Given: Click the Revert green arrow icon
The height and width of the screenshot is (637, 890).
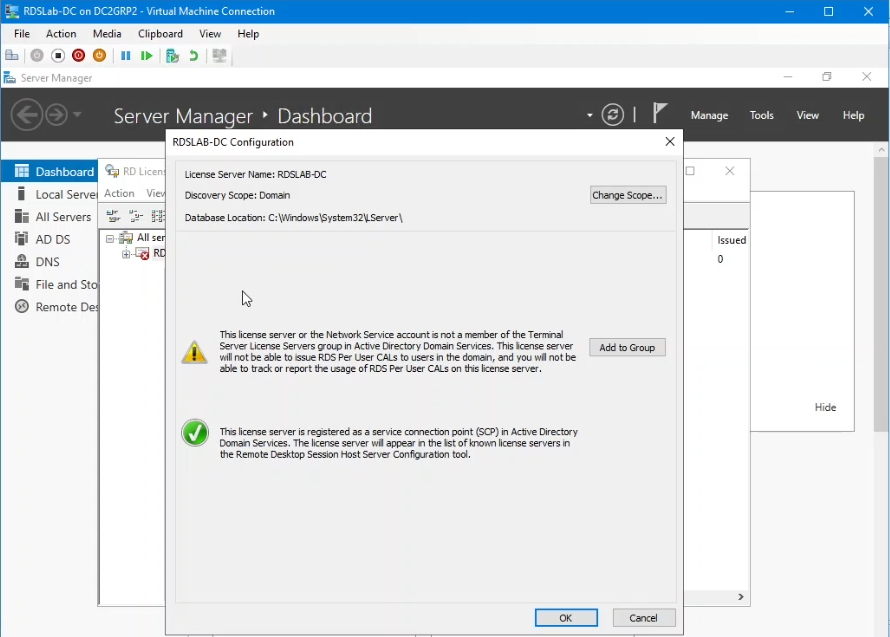Looking at the screenshot, I should pyautogui.click(x=194, y=56).
